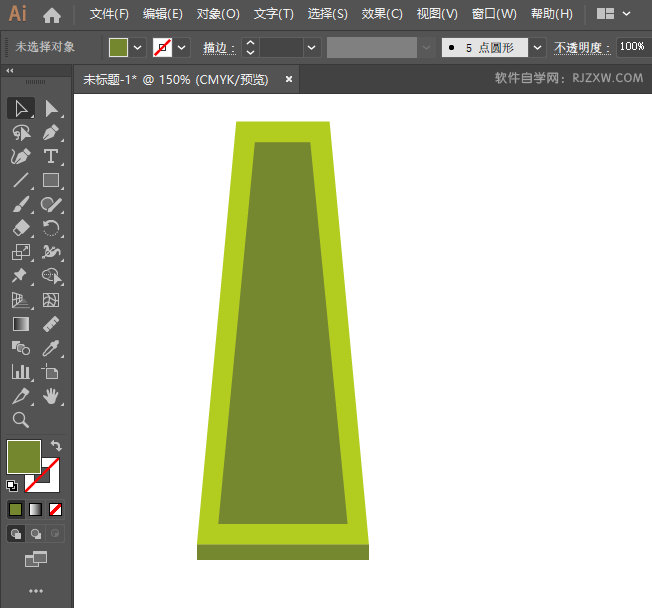Set paint mode to None
Image resolution: width=652 pixels, height=608 pixels.
(x=56, y=509)
